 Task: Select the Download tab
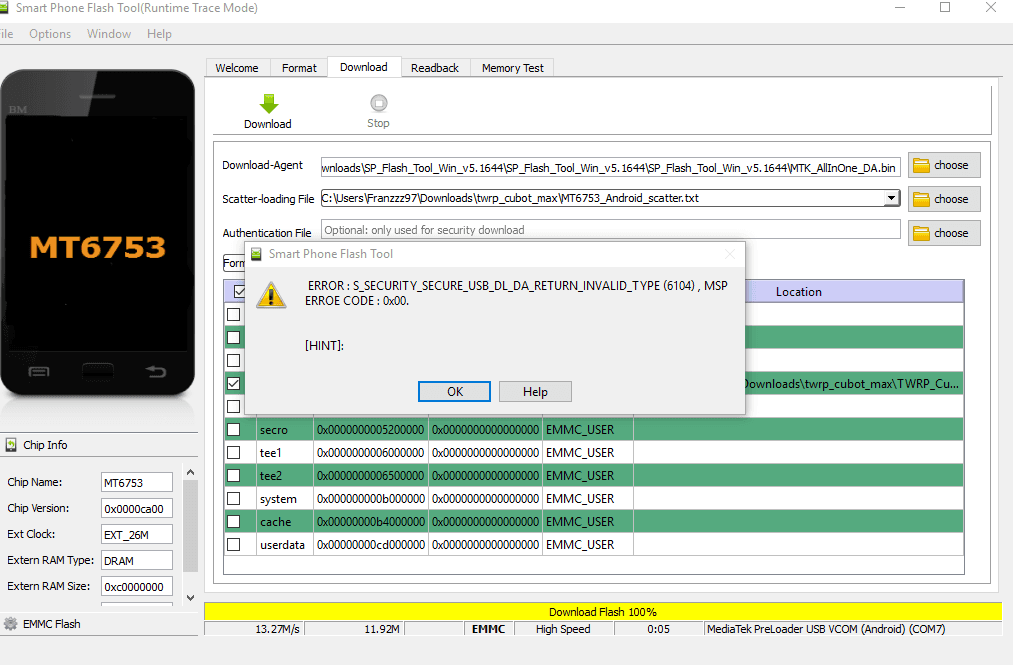pyautogui.click(x=364, y=67)
